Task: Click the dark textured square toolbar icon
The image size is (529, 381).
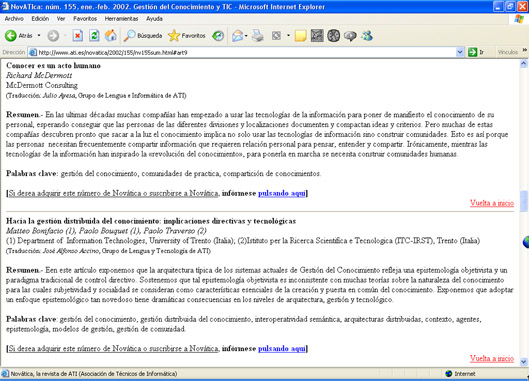Action: (317, 35)
